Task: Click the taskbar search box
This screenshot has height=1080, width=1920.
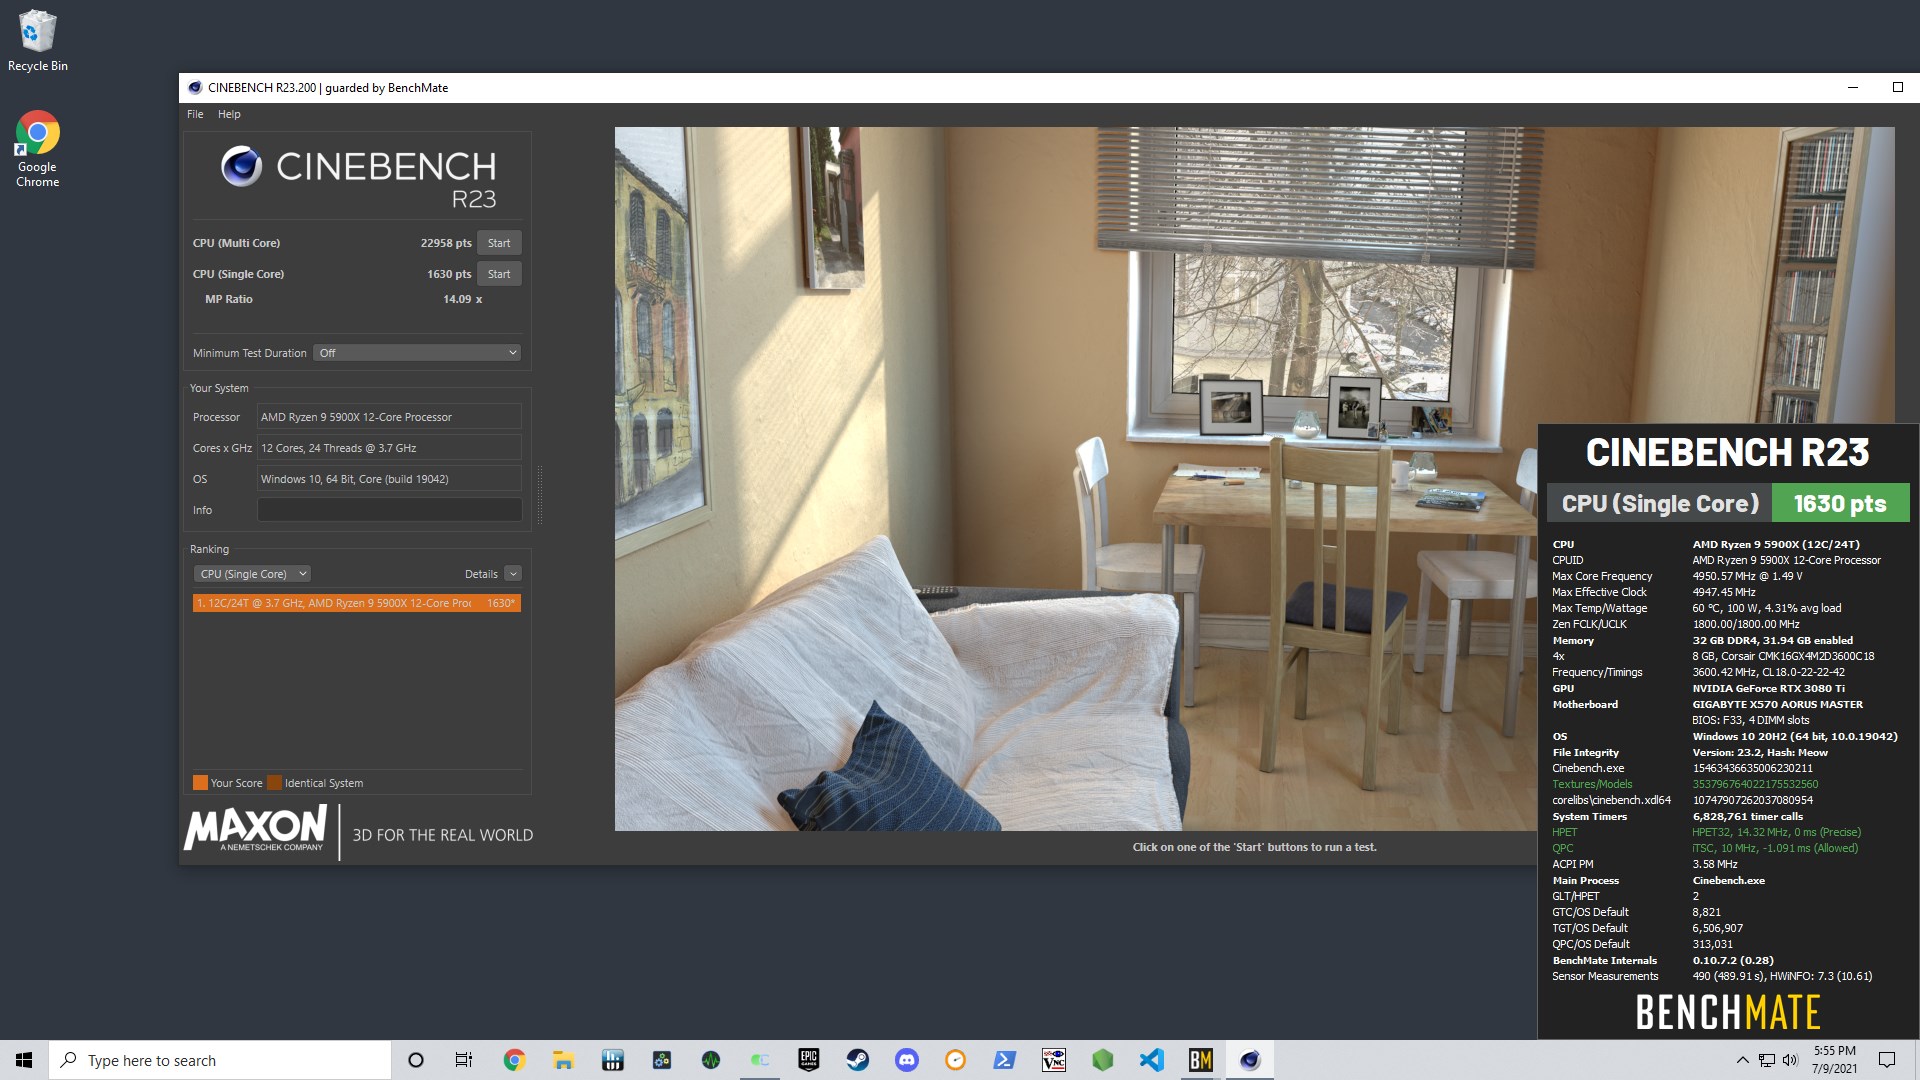Action: click(x=220, y=1060)
